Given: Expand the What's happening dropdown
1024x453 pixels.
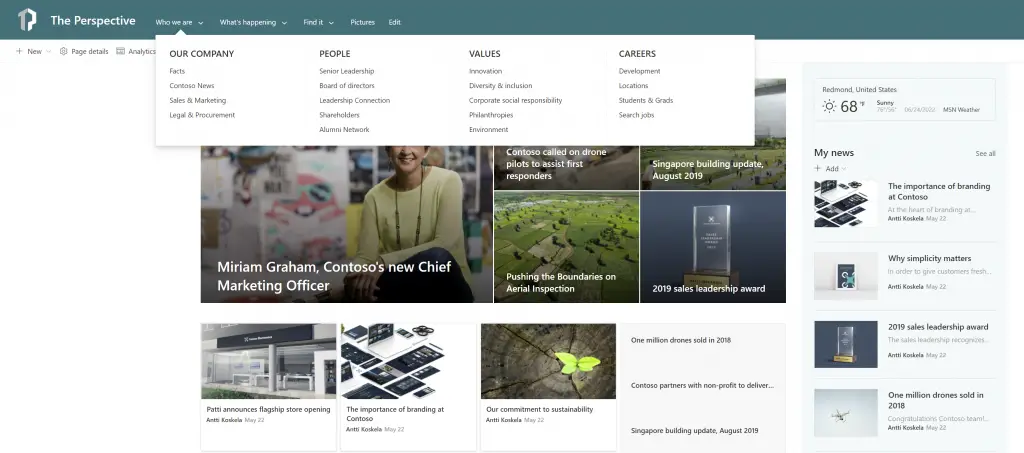Looking at the screenshot, I should (284, 22).
